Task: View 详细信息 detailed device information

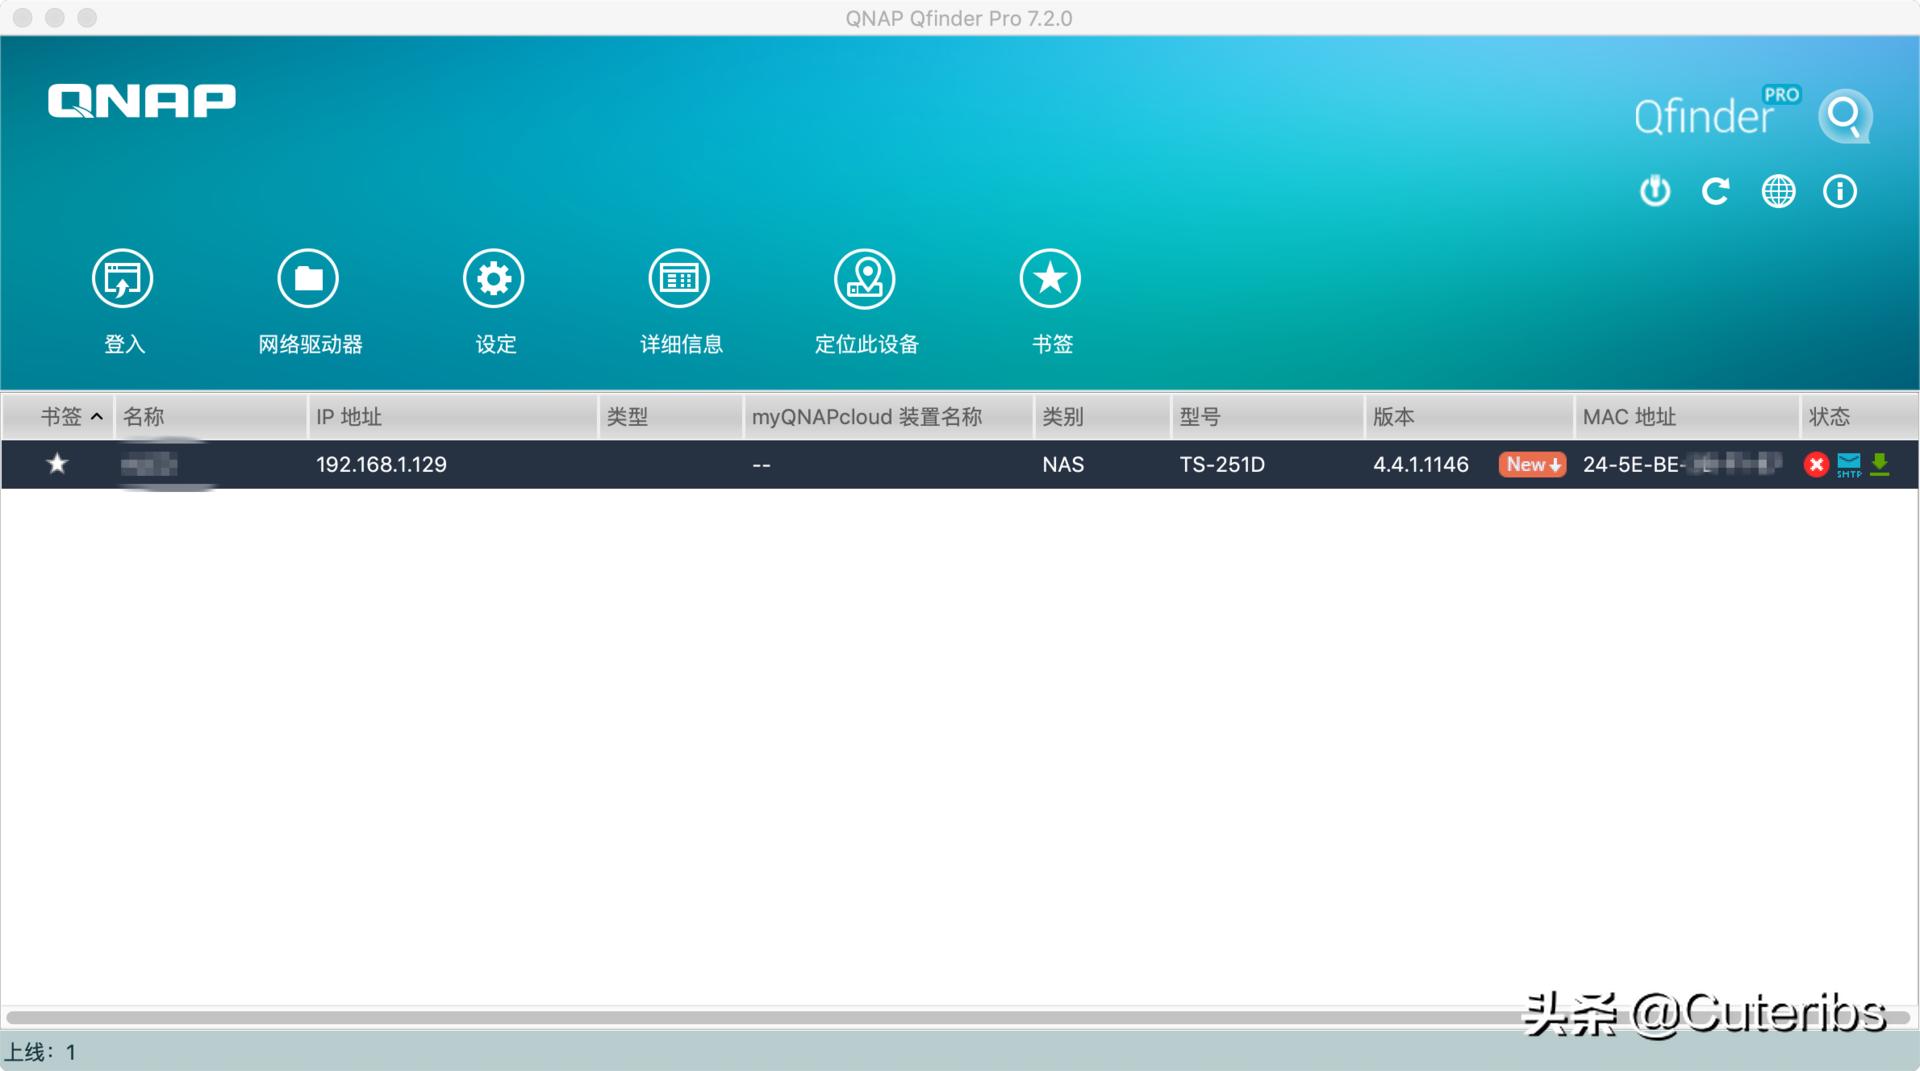Action: click(680, 297)
